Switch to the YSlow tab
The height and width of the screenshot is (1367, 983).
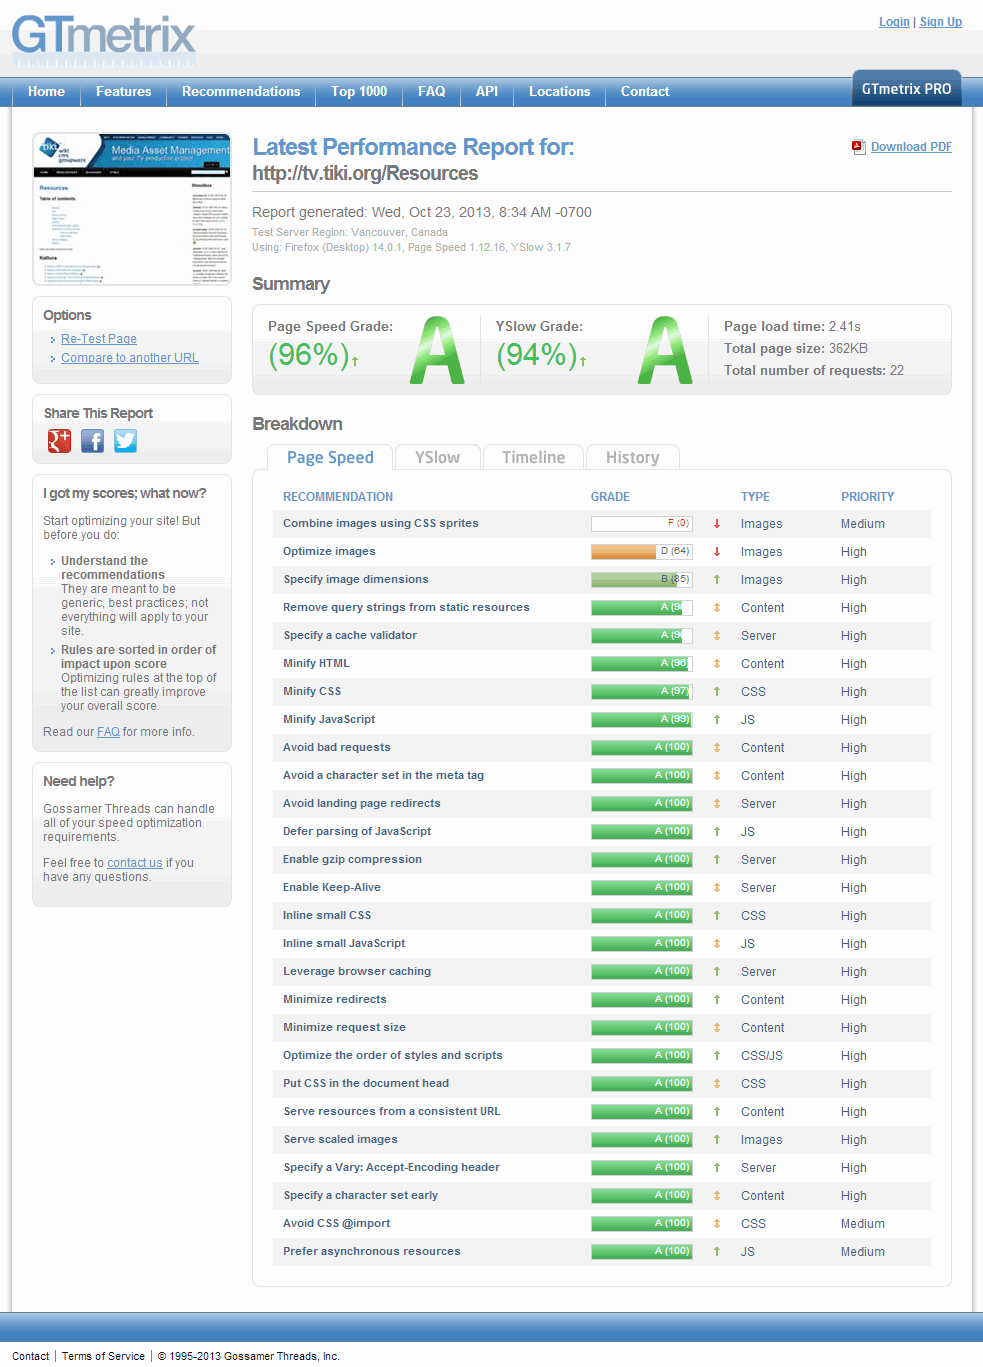pyautogui.click(x=438, y=457)
